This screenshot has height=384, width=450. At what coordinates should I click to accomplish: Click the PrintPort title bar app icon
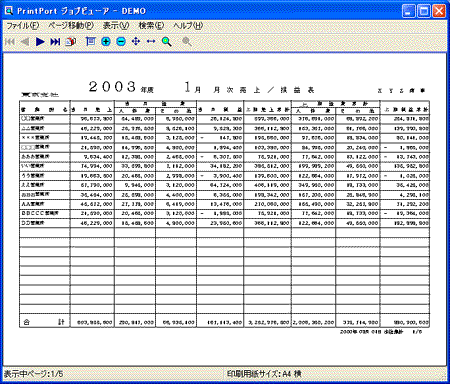(9, 11)
